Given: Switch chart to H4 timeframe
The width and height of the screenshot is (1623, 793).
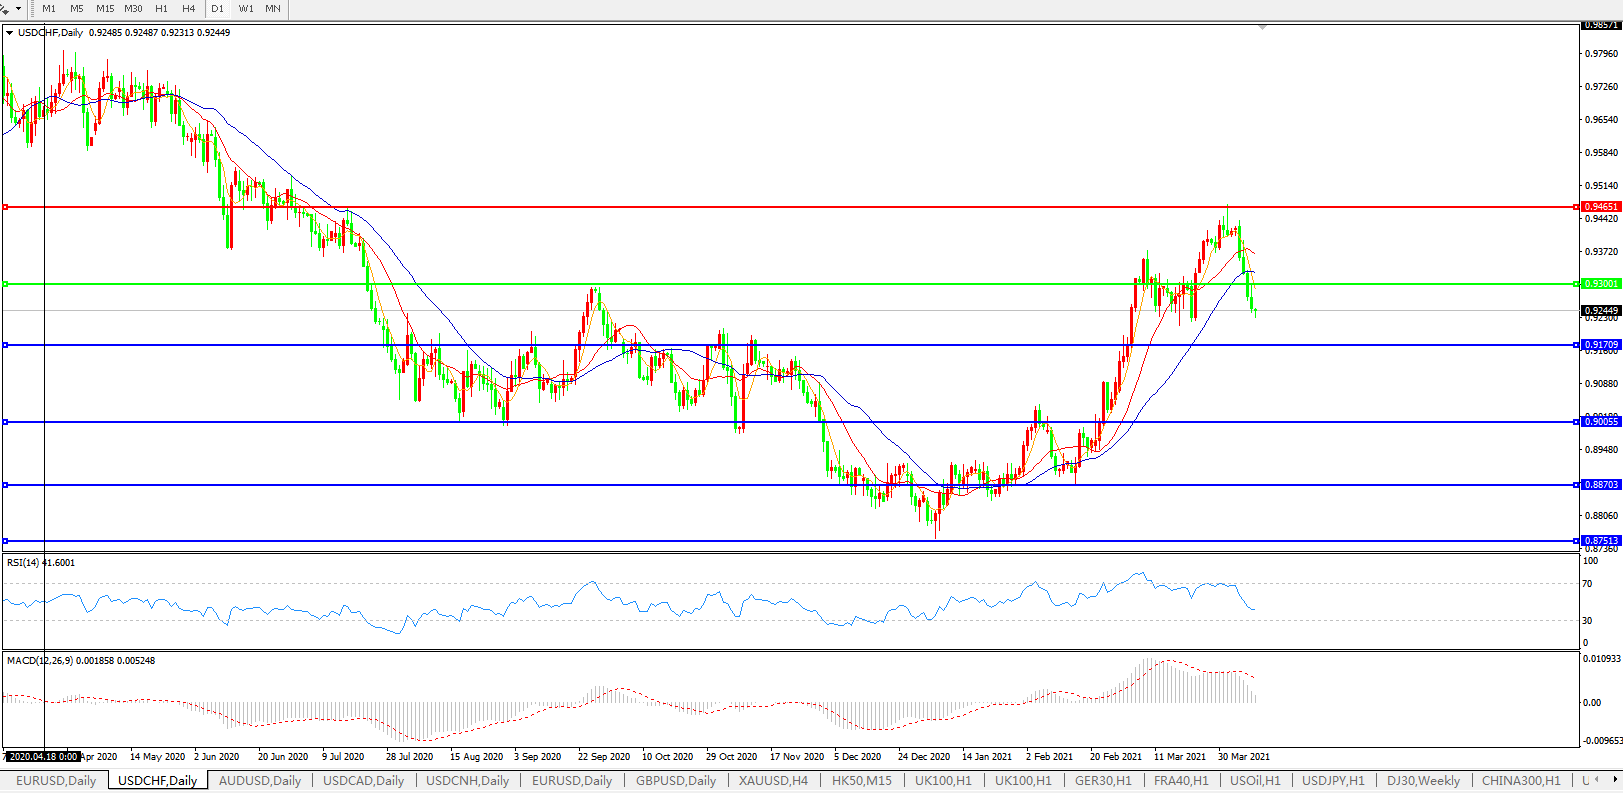Looking at the screenshot, I should click(189, 8).
